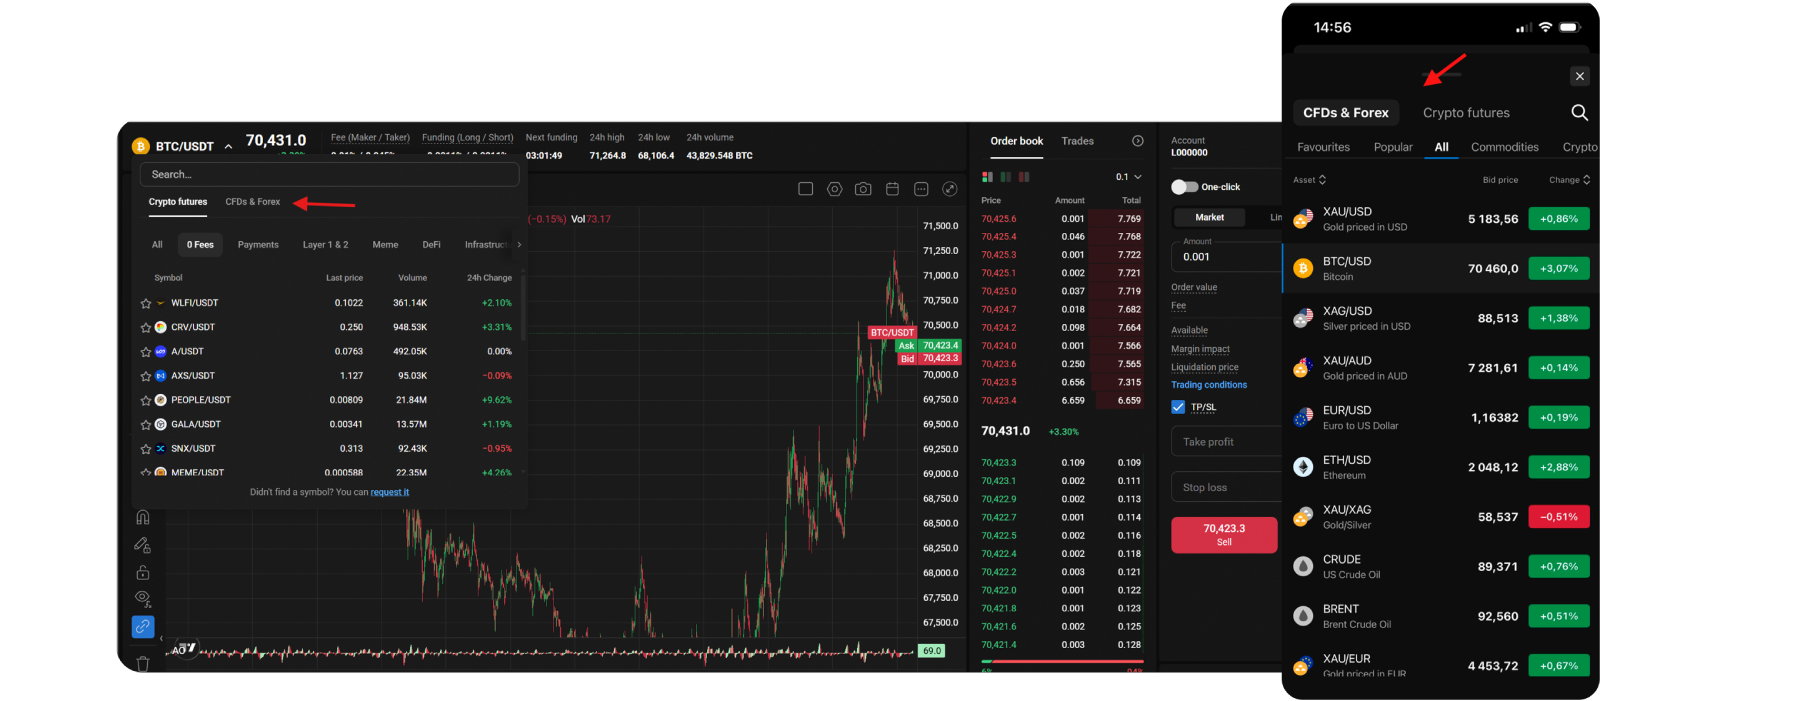Show both bids and asks view icon
1800x701 pixels.
coord(988,177)
